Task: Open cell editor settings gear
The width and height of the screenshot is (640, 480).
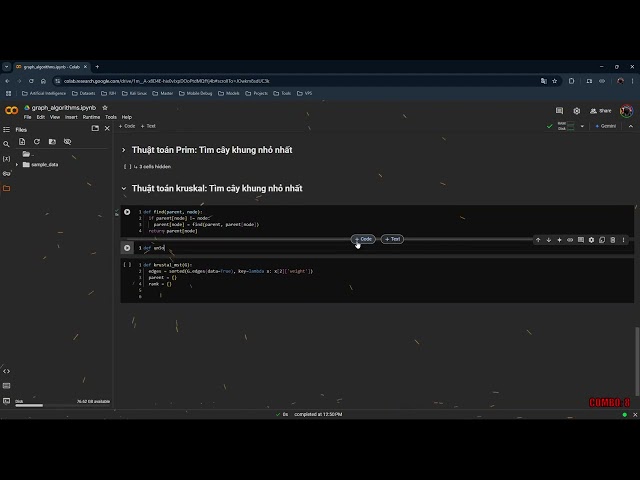Action: 591,240
